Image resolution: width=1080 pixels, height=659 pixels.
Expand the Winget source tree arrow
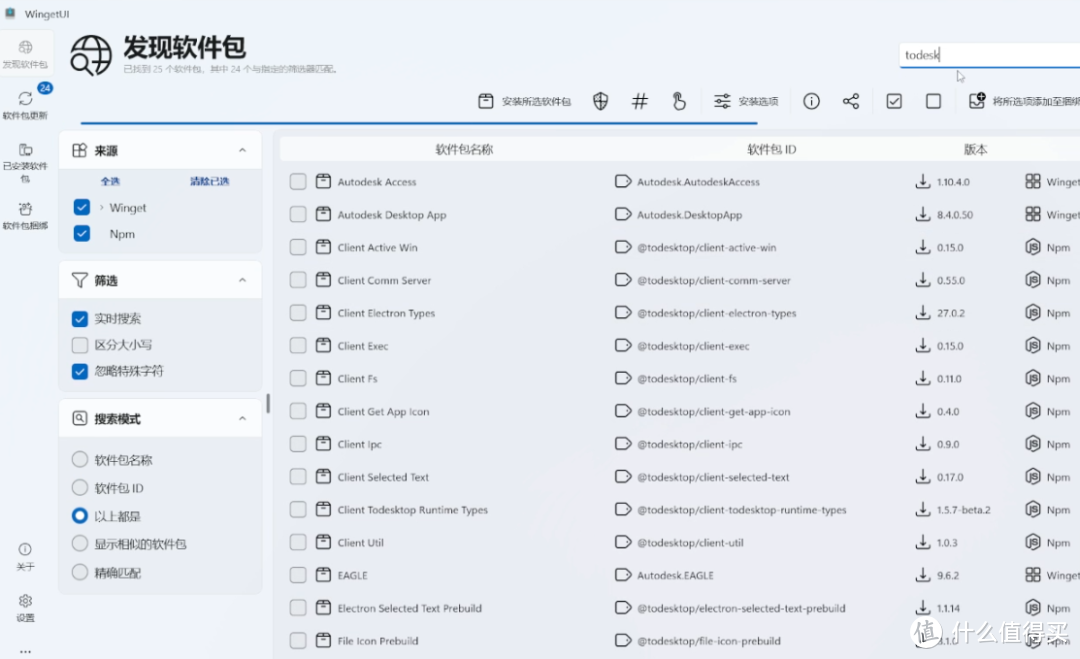point(101,207)
